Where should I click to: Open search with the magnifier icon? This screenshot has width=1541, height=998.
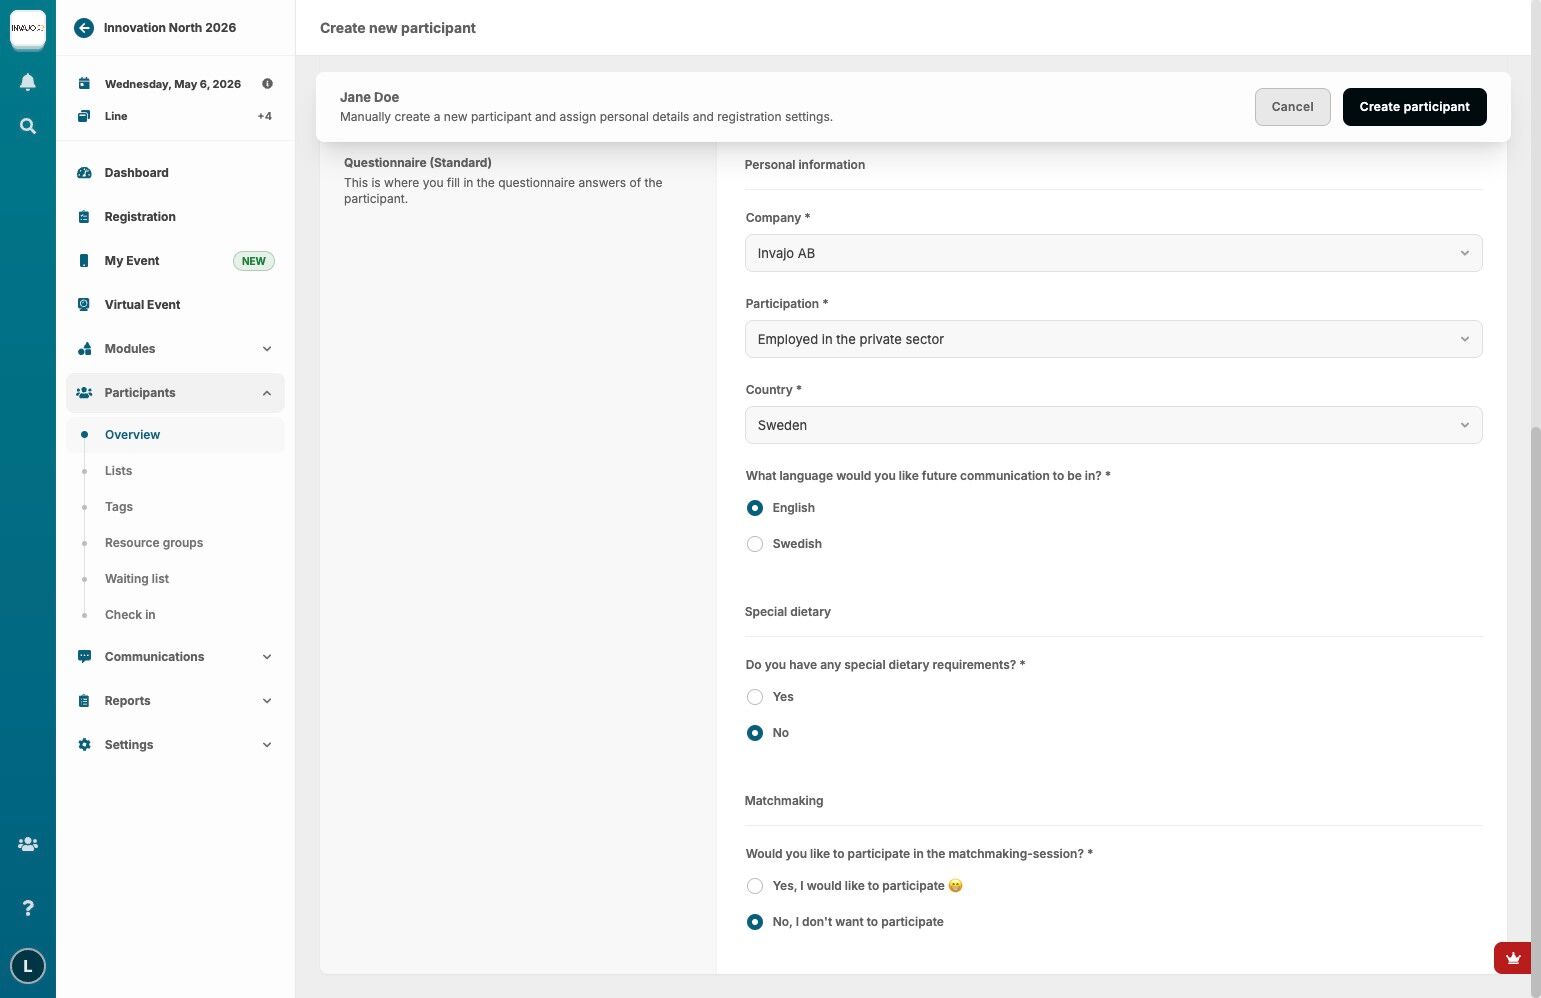28,126
